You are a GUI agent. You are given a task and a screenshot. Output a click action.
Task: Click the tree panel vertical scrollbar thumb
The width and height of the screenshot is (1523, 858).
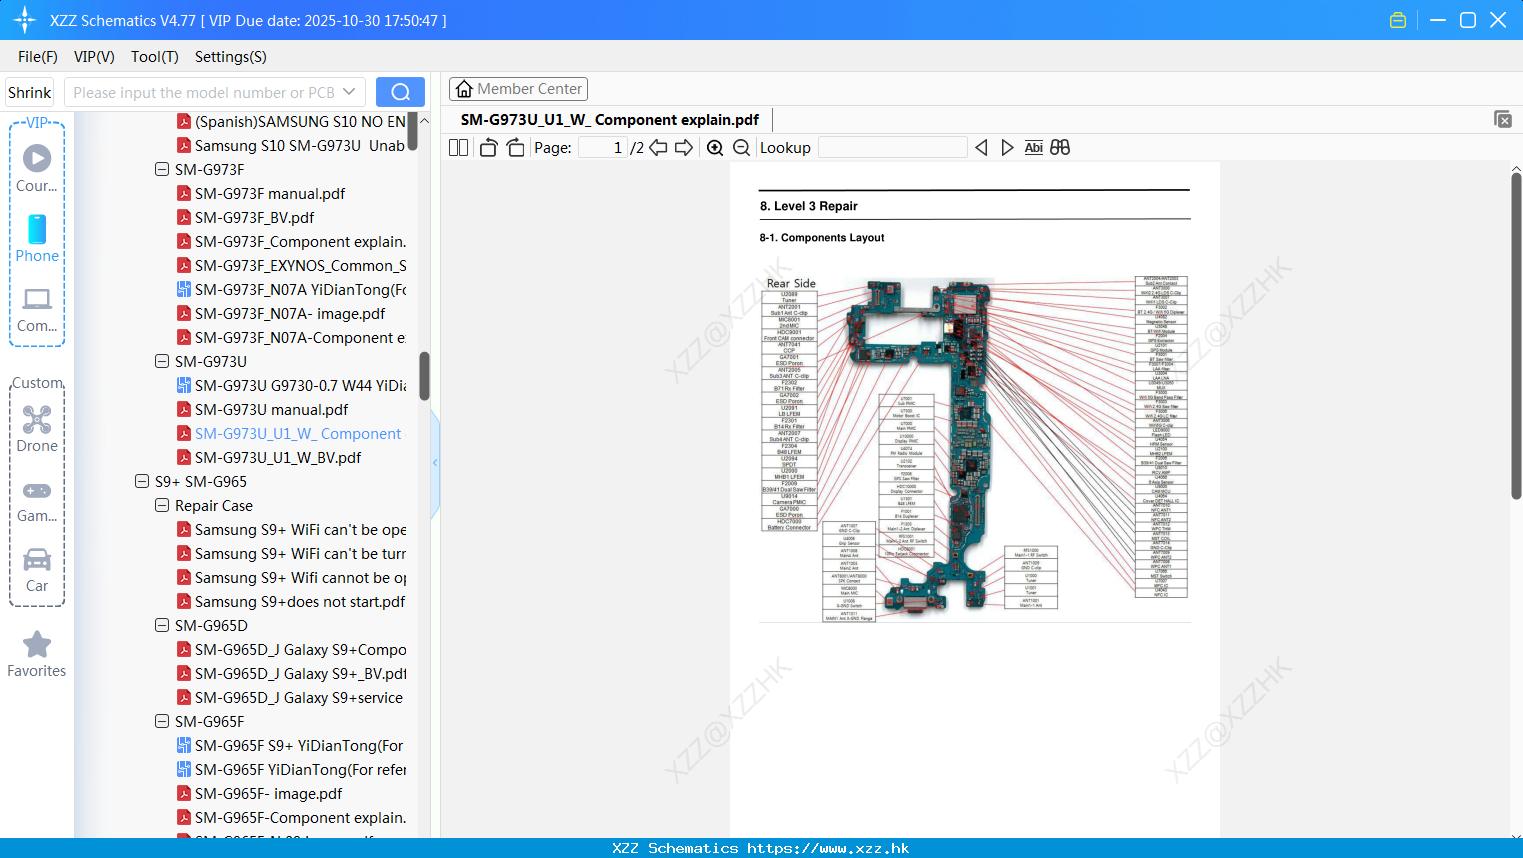click(x=424, y=376)
